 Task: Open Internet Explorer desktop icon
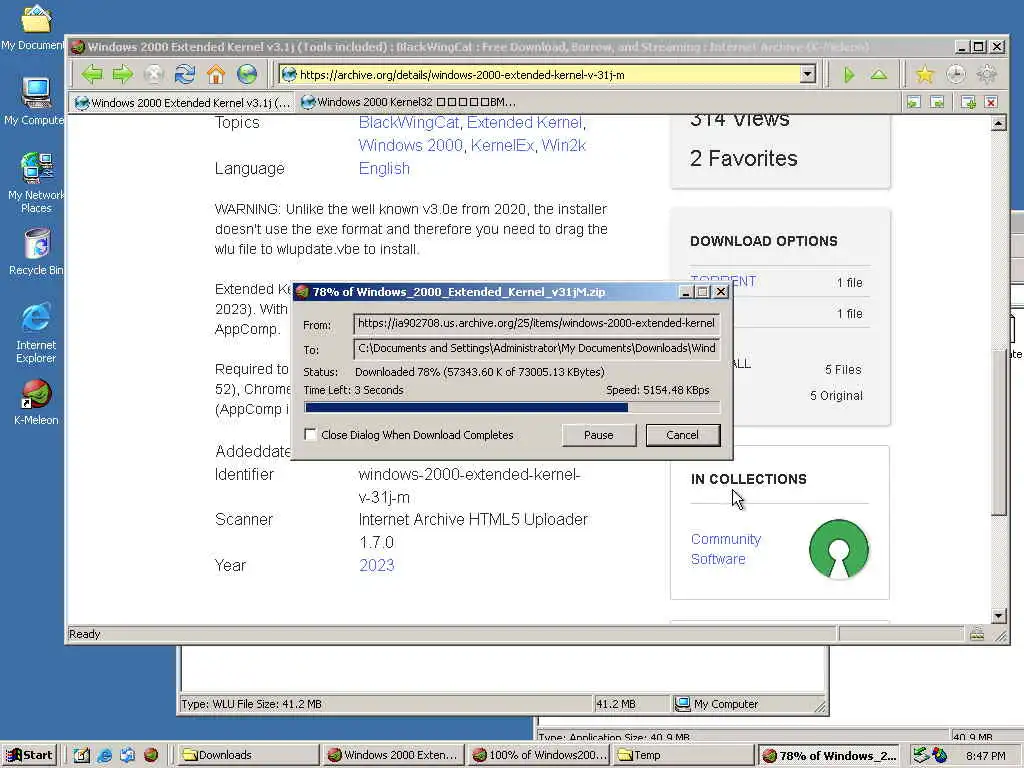point(36,332)
